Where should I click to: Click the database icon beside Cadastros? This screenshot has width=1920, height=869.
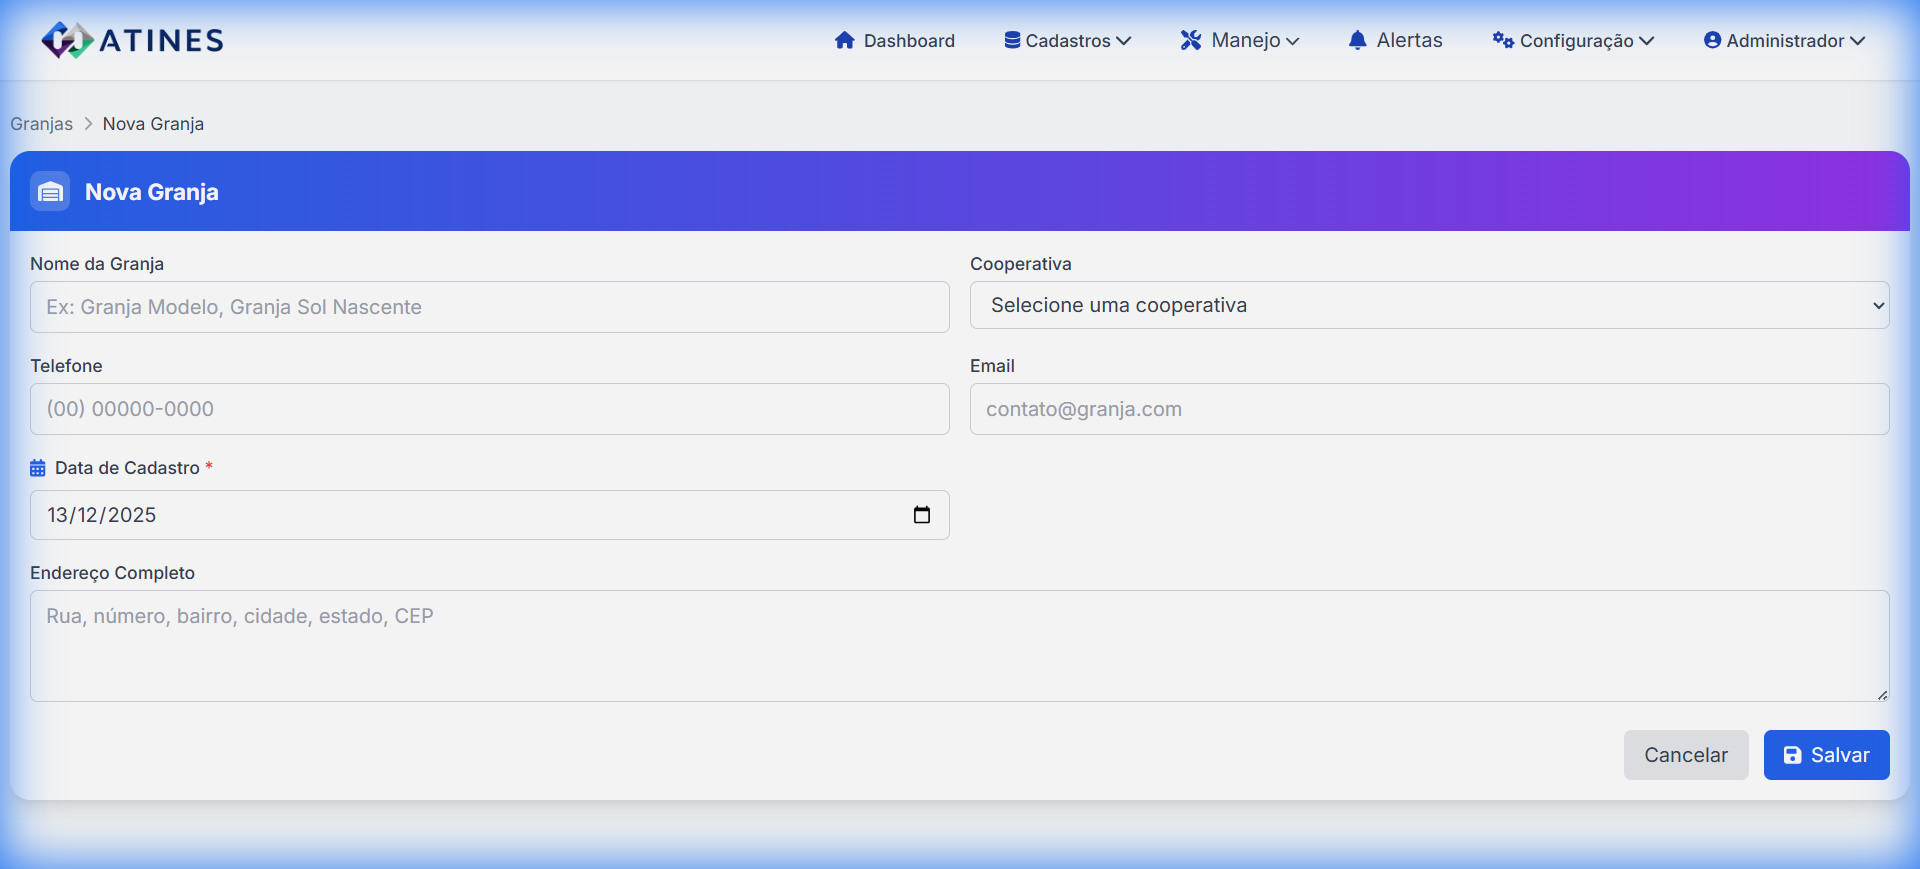pos(1012,40)
